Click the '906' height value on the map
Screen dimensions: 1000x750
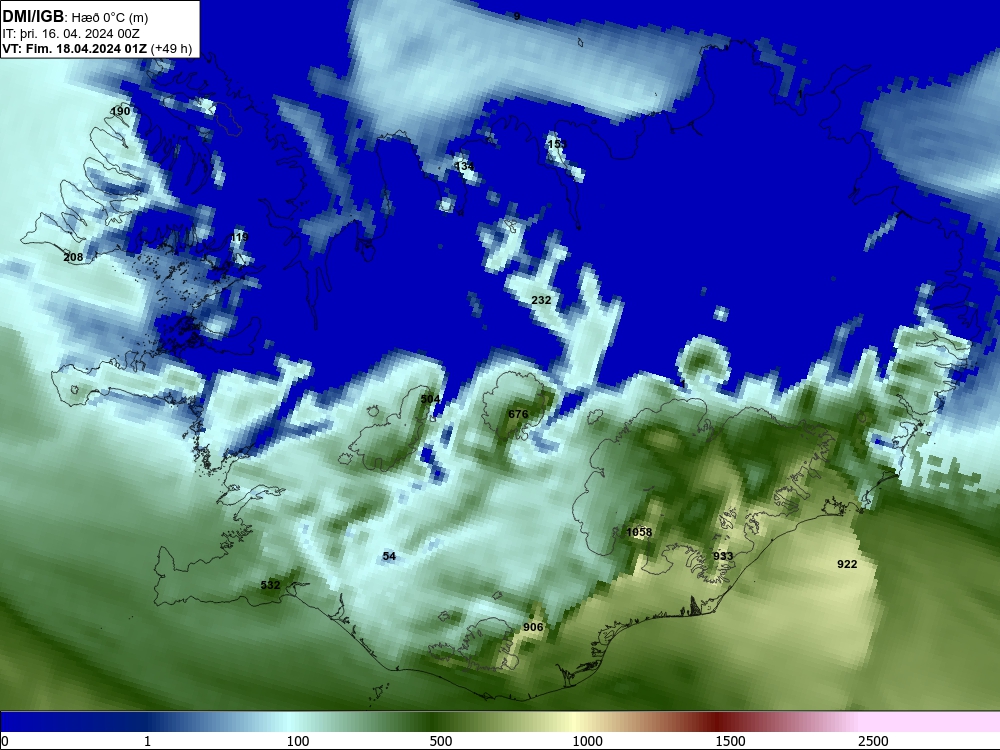coord(533,627)
